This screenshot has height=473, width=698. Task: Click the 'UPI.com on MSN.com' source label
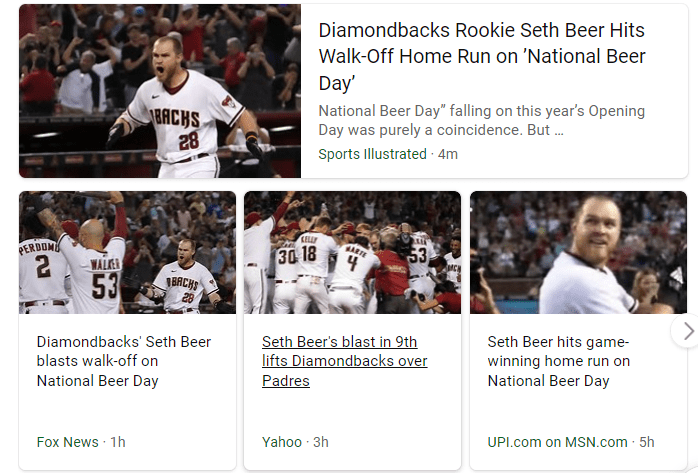pyautogui.click(x=557, y=441)
